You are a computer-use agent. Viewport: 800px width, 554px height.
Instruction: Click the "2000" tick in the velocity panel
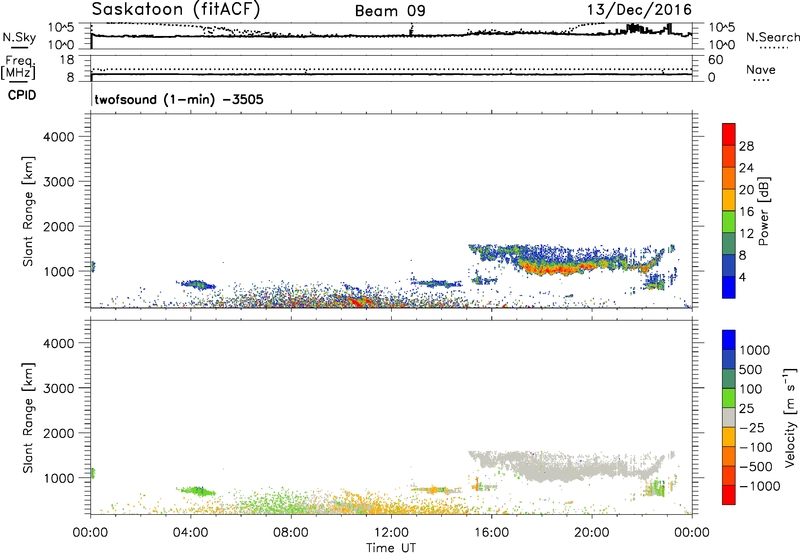pos(58,433)
